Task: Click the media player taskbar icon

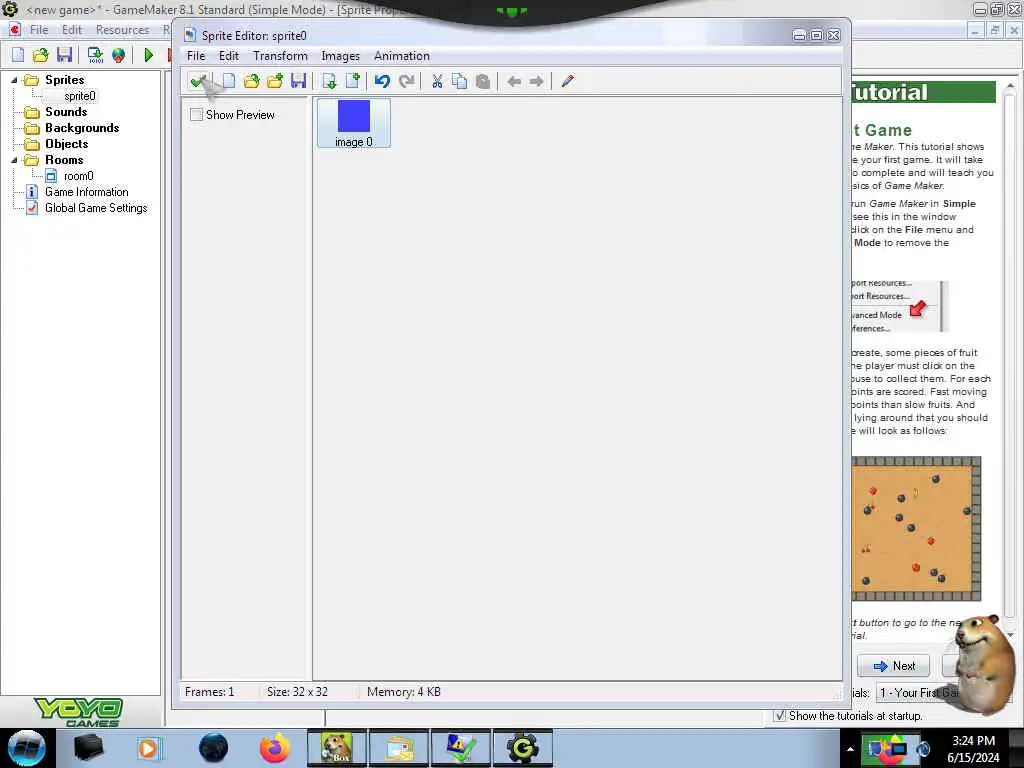Action: (x=148, y=748)
